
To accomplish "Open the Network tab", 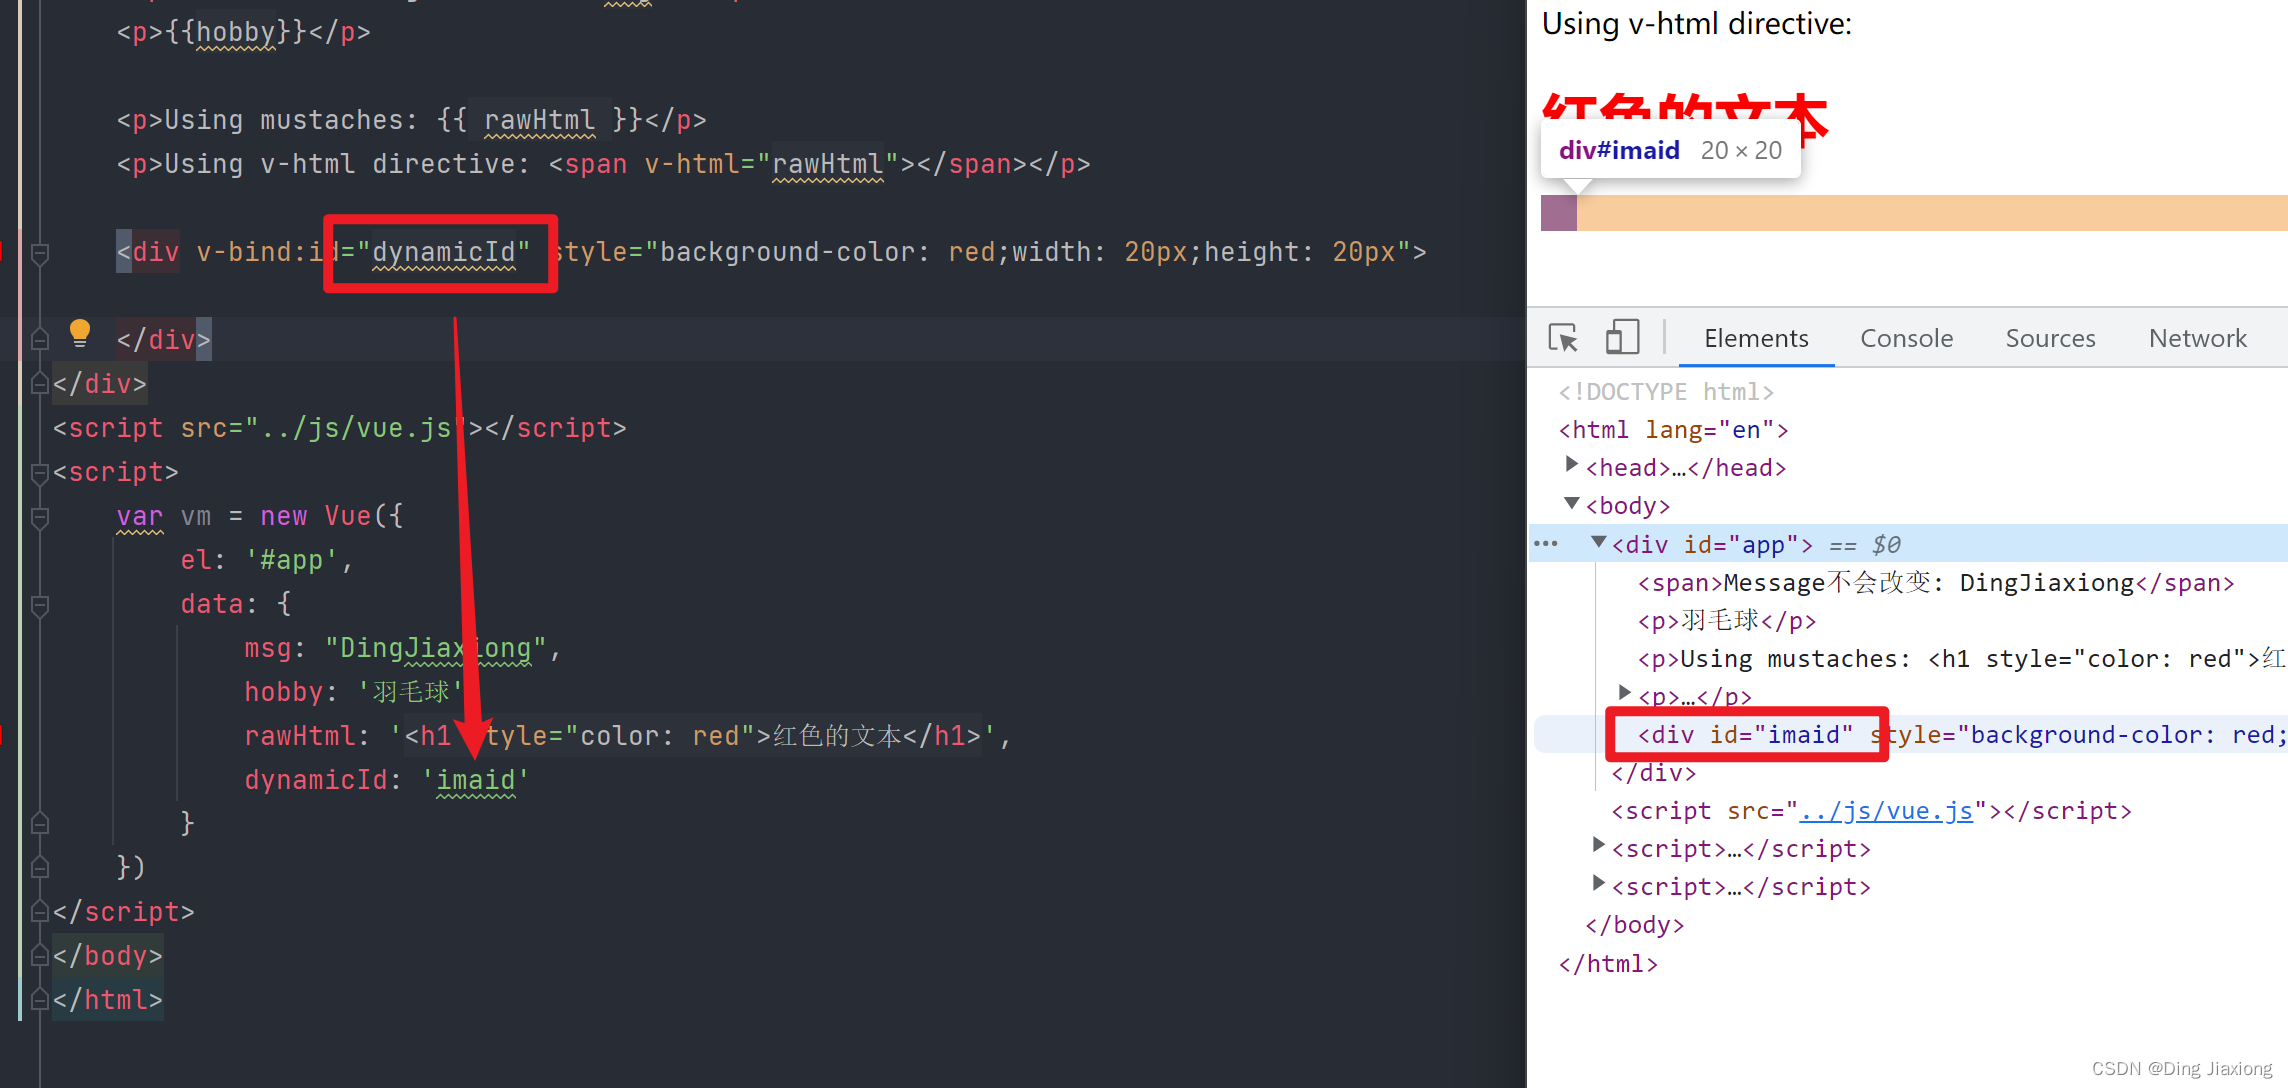I will click(x=2197, y=338).
